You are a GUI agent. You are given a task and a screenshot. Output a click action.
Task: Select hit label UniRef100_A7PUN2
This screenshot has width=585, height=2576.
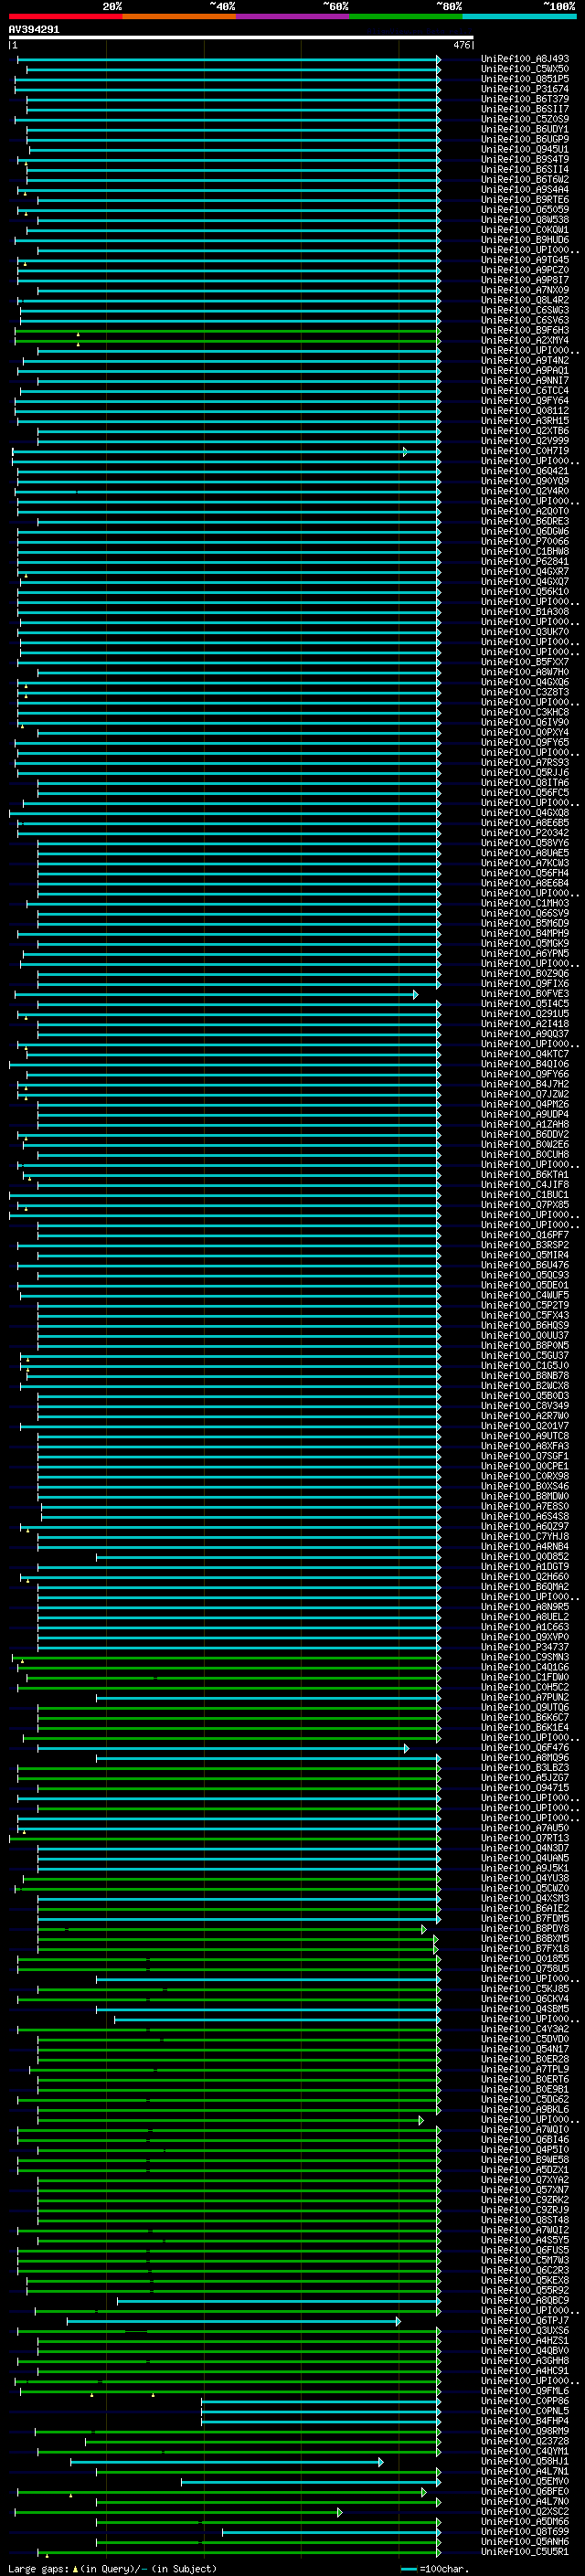pos(525,1697)
